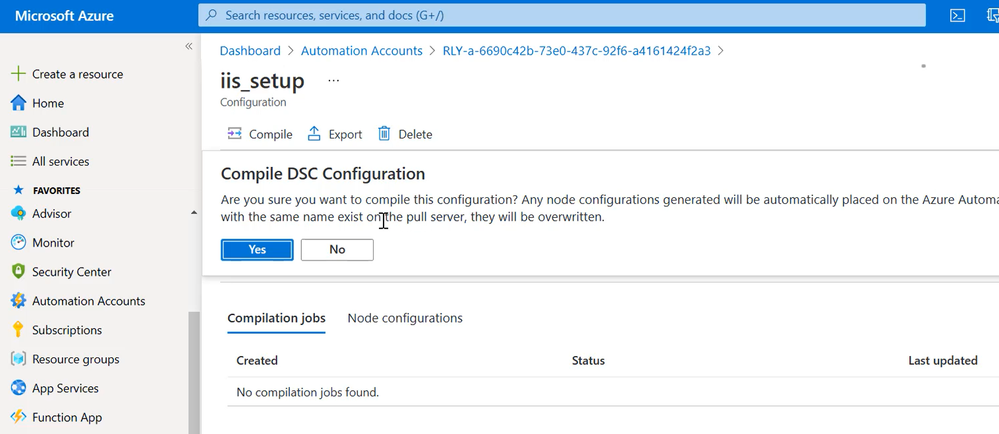Switch to the Node configurations tab
999x434 pixels.
point(405,318)
